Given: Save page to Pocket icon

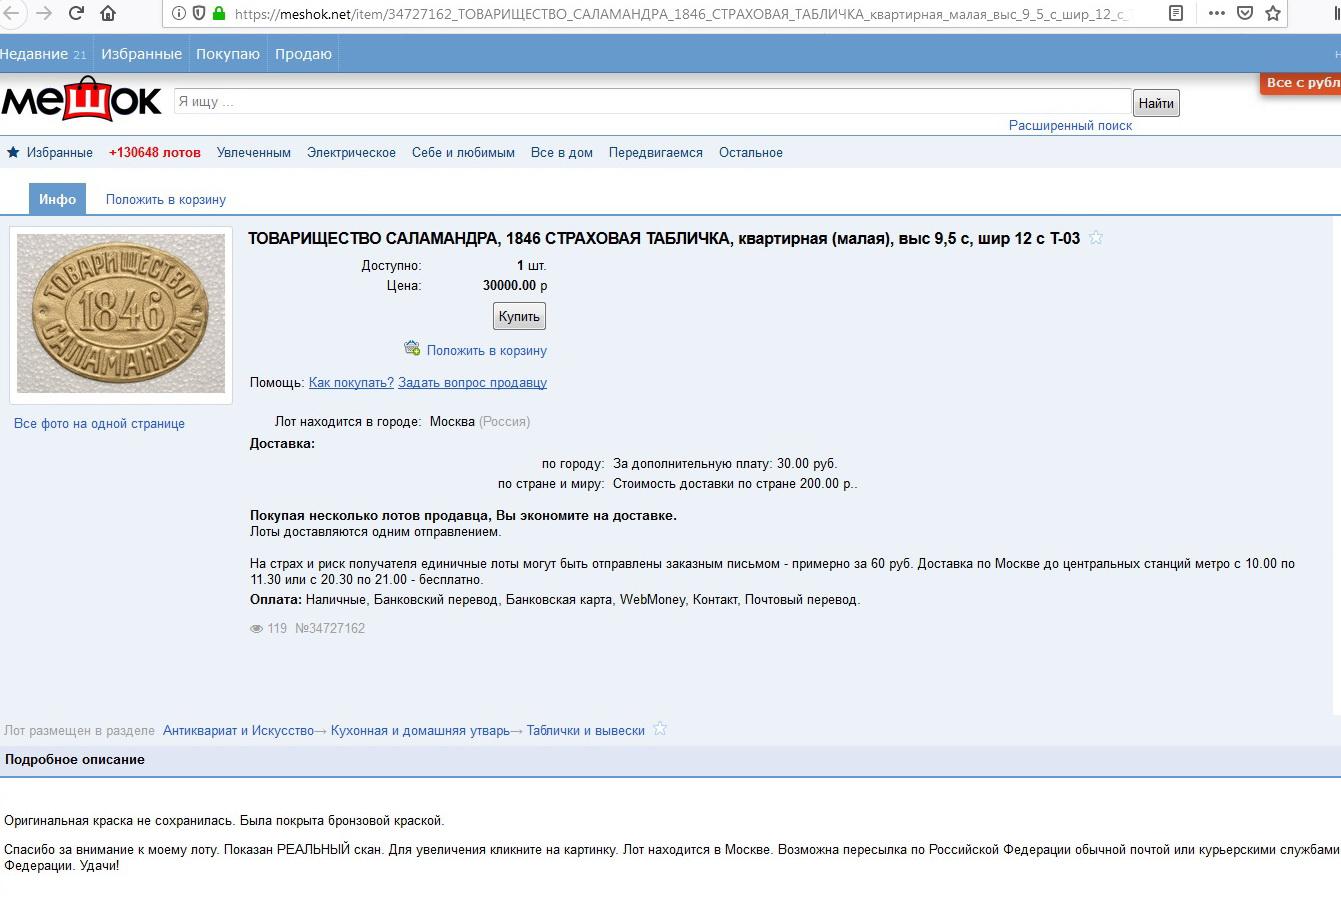Looking at the screenshot, I should [x=1245, y=13].
